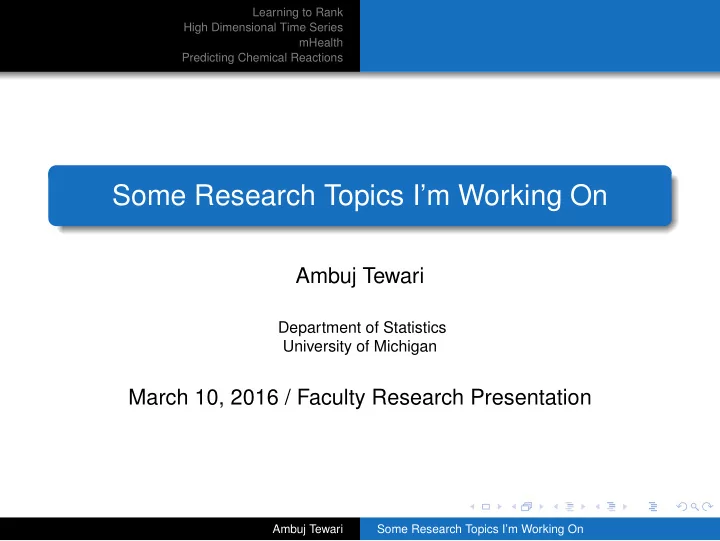The width and height of the screenshot is (720, 541).
Task: Go to next subsection using its right arrow
Action: click(583, 507)
